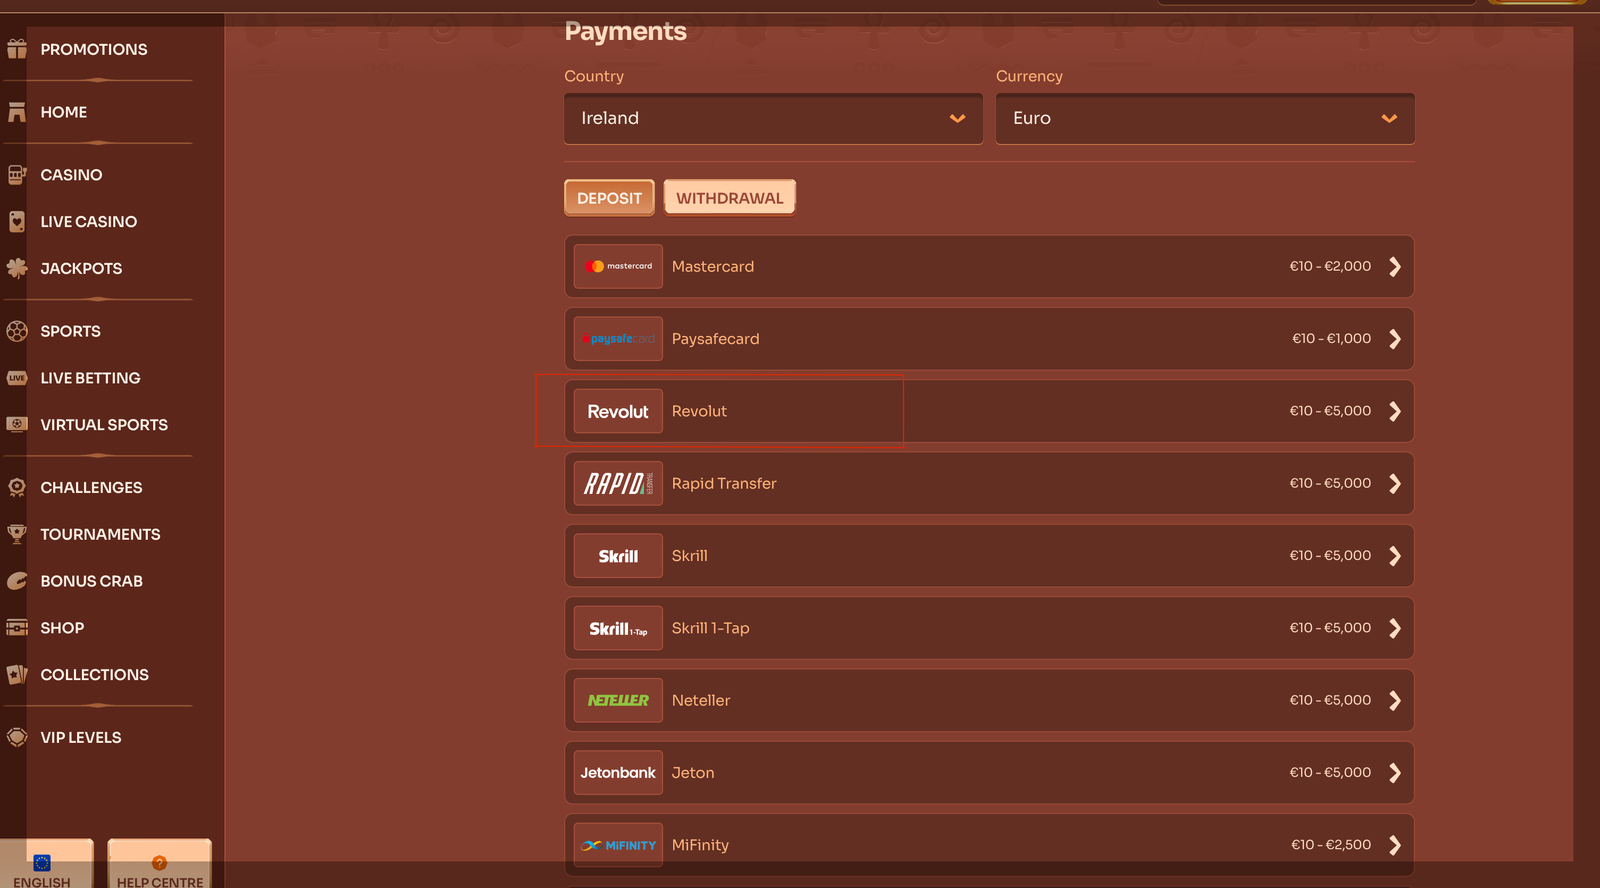This screenshot has height=888, width=1600.
Task: Click the MiFinity logo
Action: click(x=618, y=845)
